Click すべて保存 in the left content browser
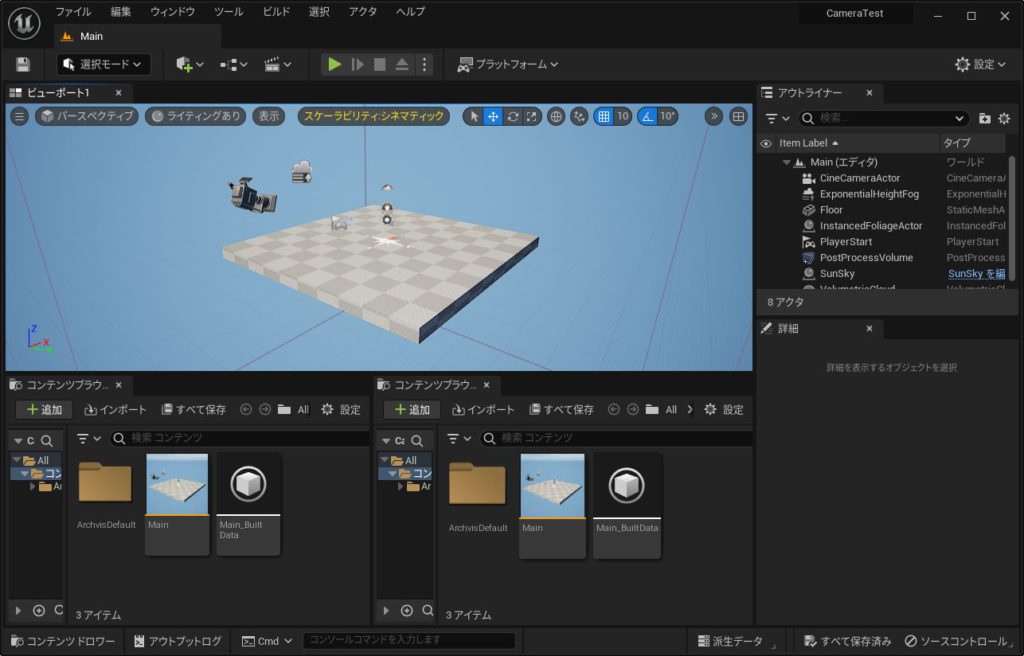1024x656 pixels. click(193, 410)
